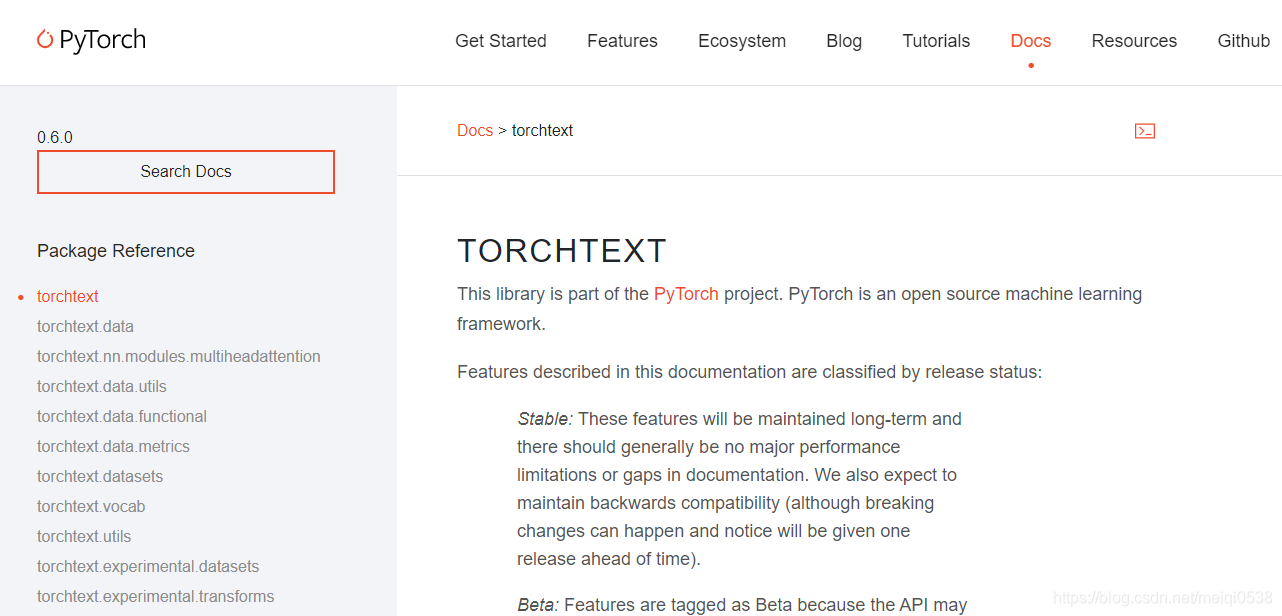Open the shortcuts terminal icon near the breadcrumb

coord(1144,130)
